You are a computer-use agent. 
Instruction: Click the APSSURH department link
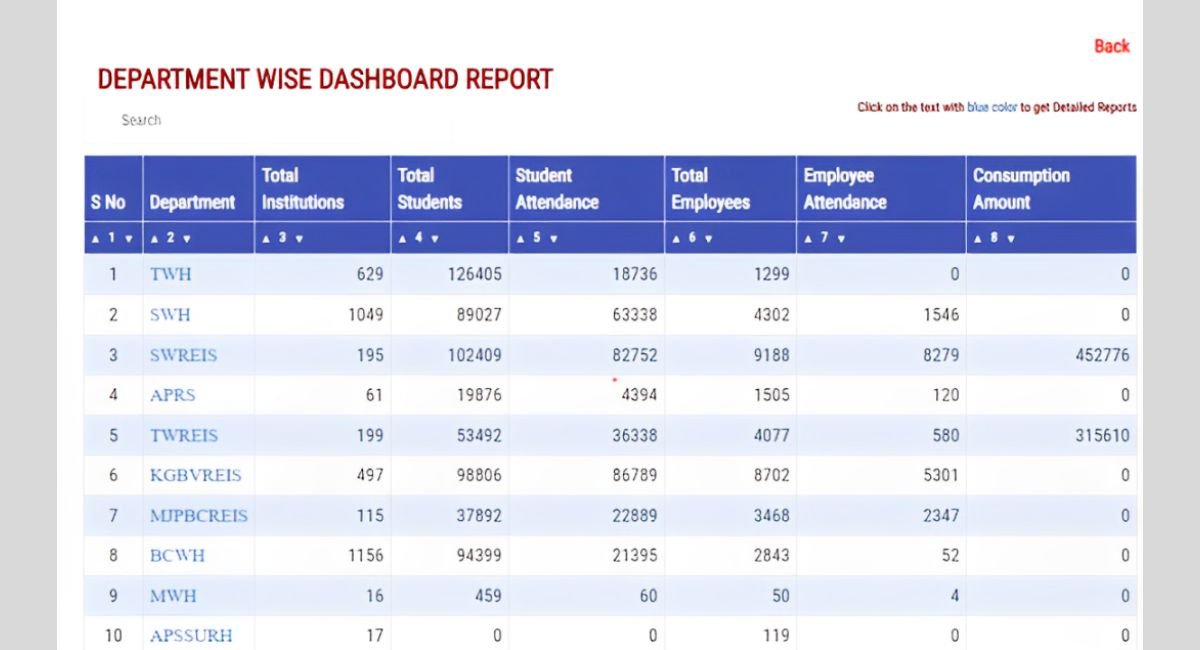coord(190,636)
